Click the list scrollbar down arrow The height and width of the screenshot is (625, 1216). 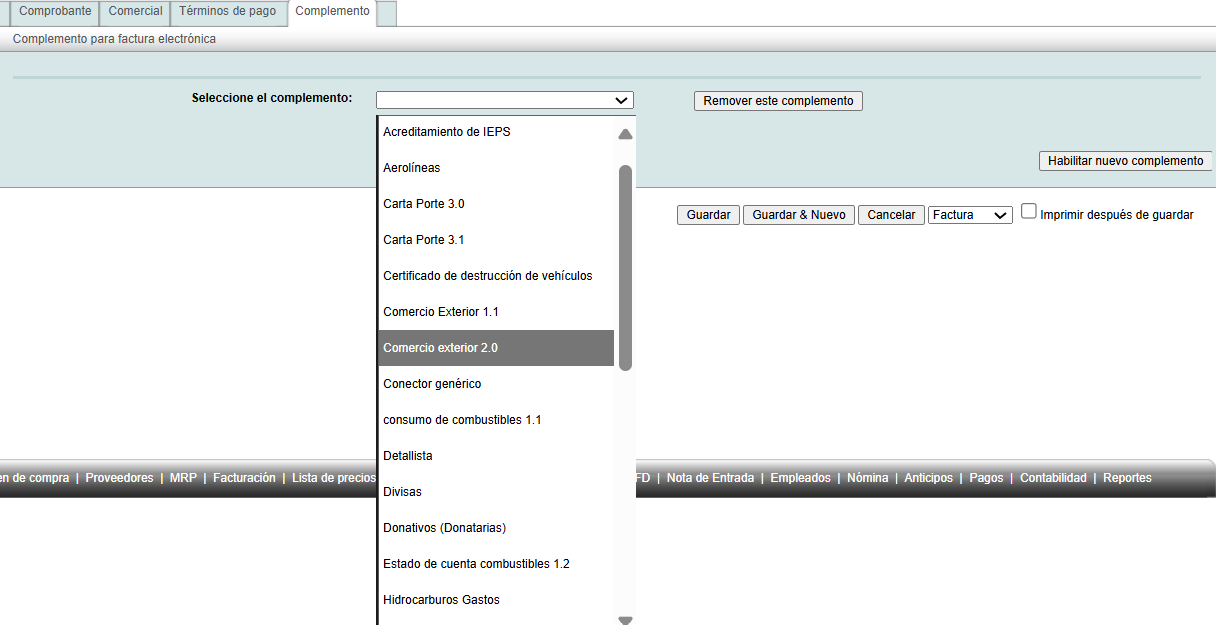coord(625,620)
